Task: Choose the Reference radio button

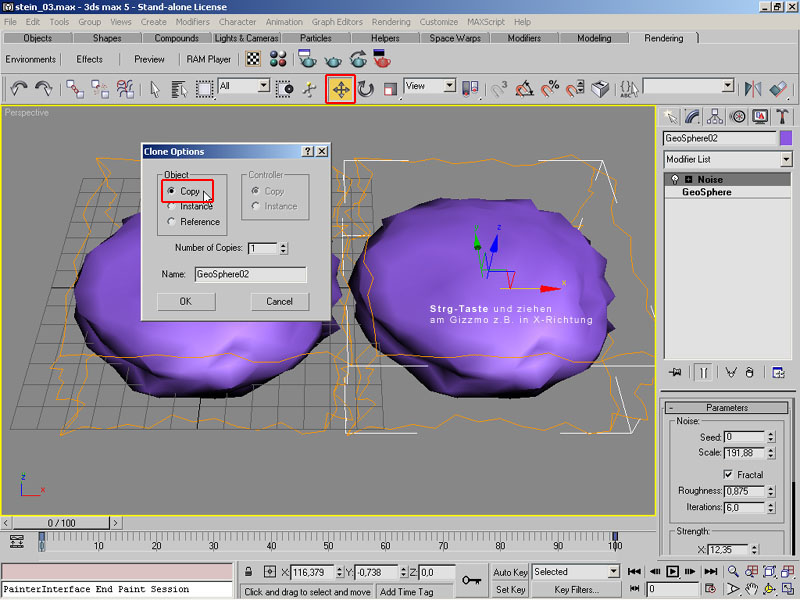Action: pos(172,222)
